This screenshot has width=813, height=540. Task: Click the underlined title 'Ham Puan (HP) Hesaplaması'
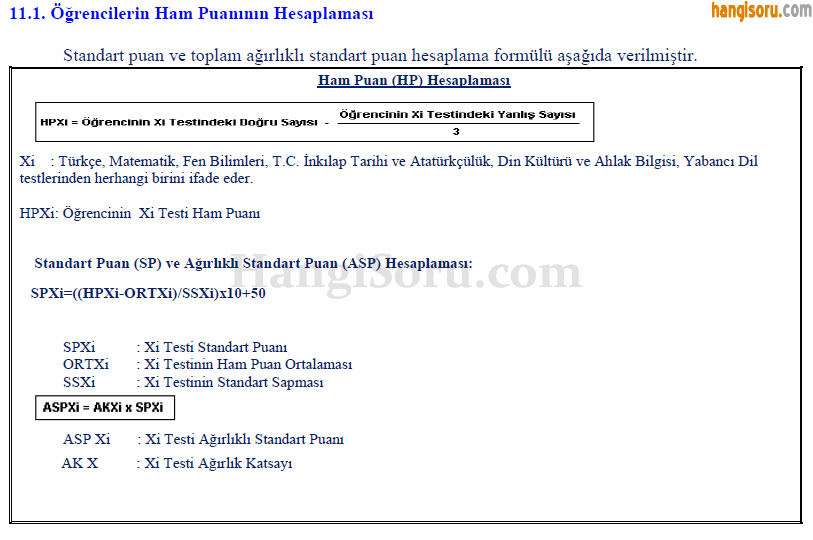coord(414,80)
